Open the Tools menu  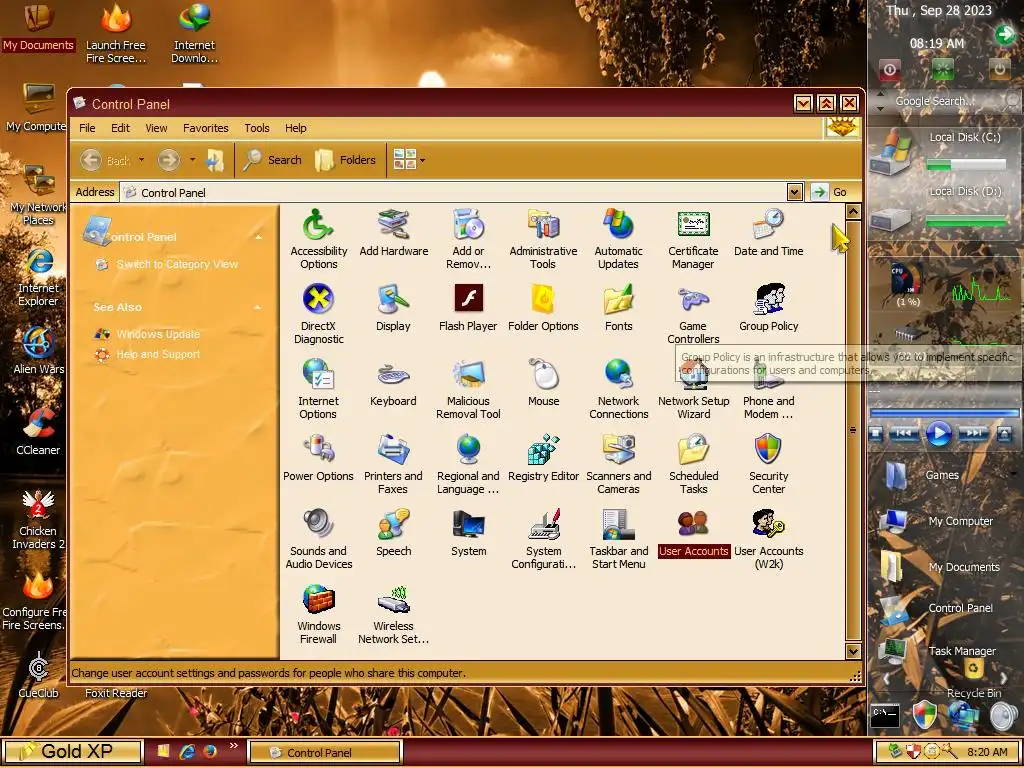[x=257, y=128]
